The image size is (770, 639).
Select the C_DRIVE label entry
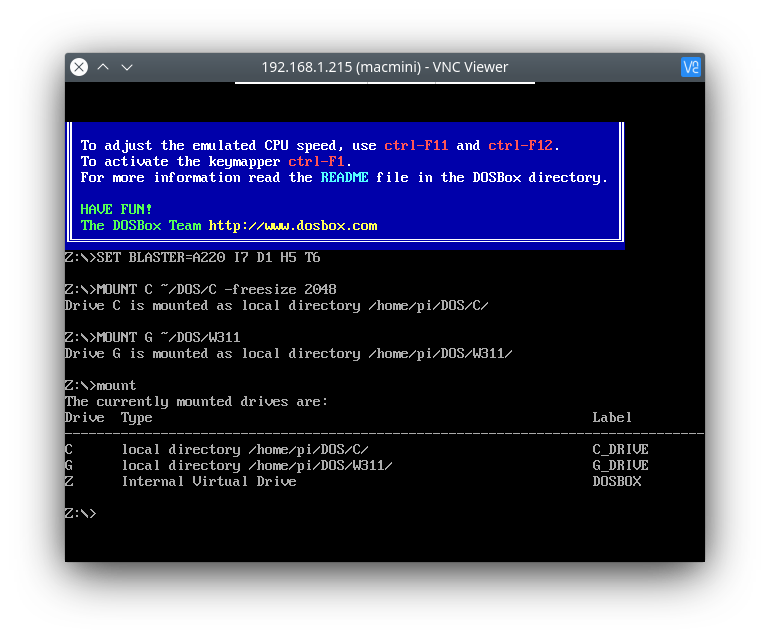pos(620,450)
